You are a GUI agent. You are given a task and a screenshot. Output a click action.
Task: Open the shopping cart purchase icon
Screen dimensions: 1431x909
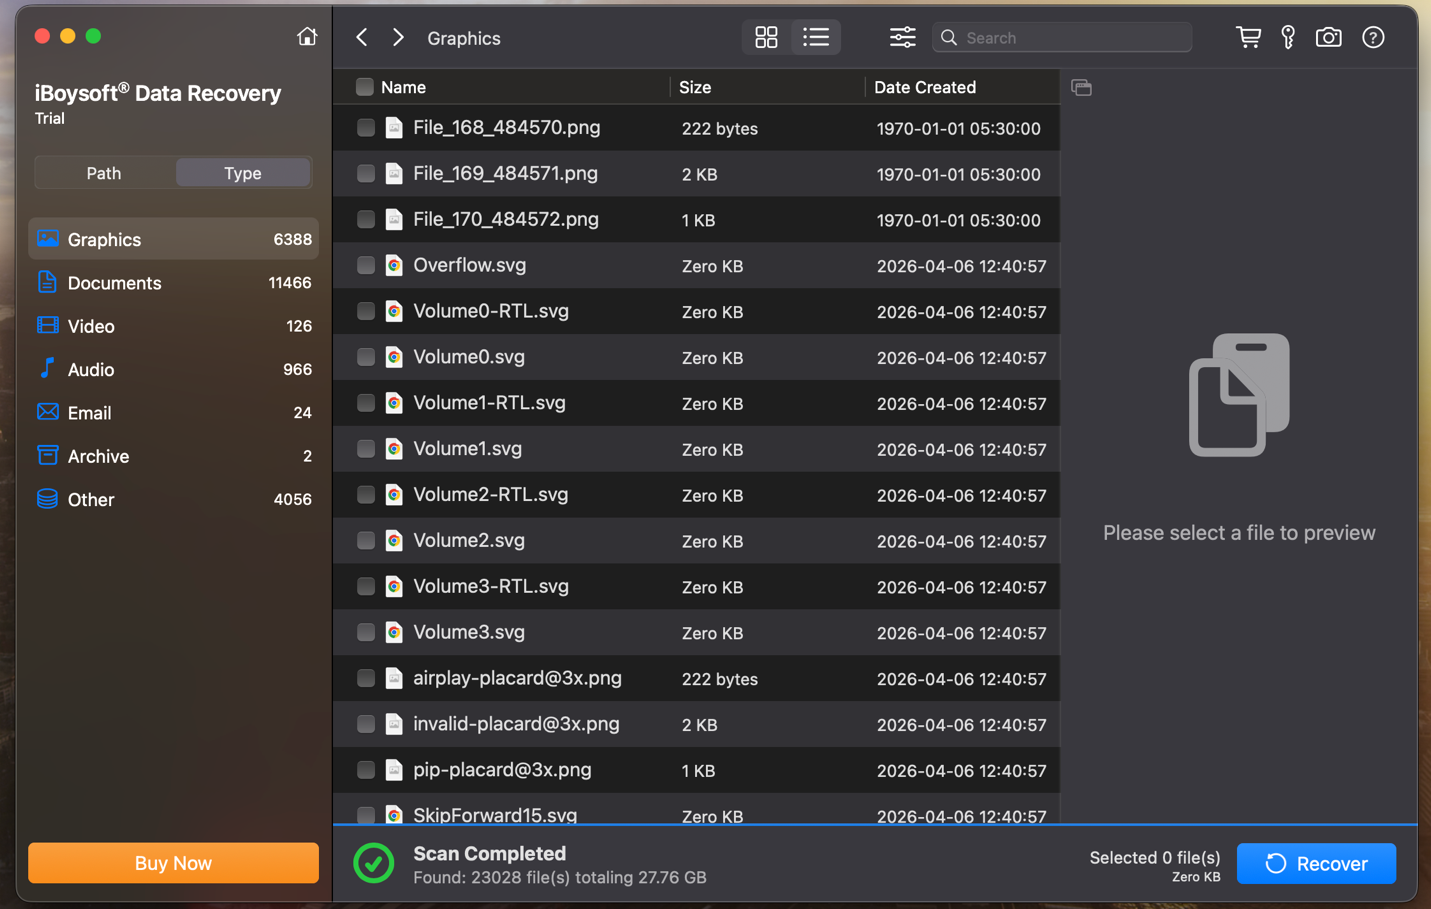tap(1248, 37)
